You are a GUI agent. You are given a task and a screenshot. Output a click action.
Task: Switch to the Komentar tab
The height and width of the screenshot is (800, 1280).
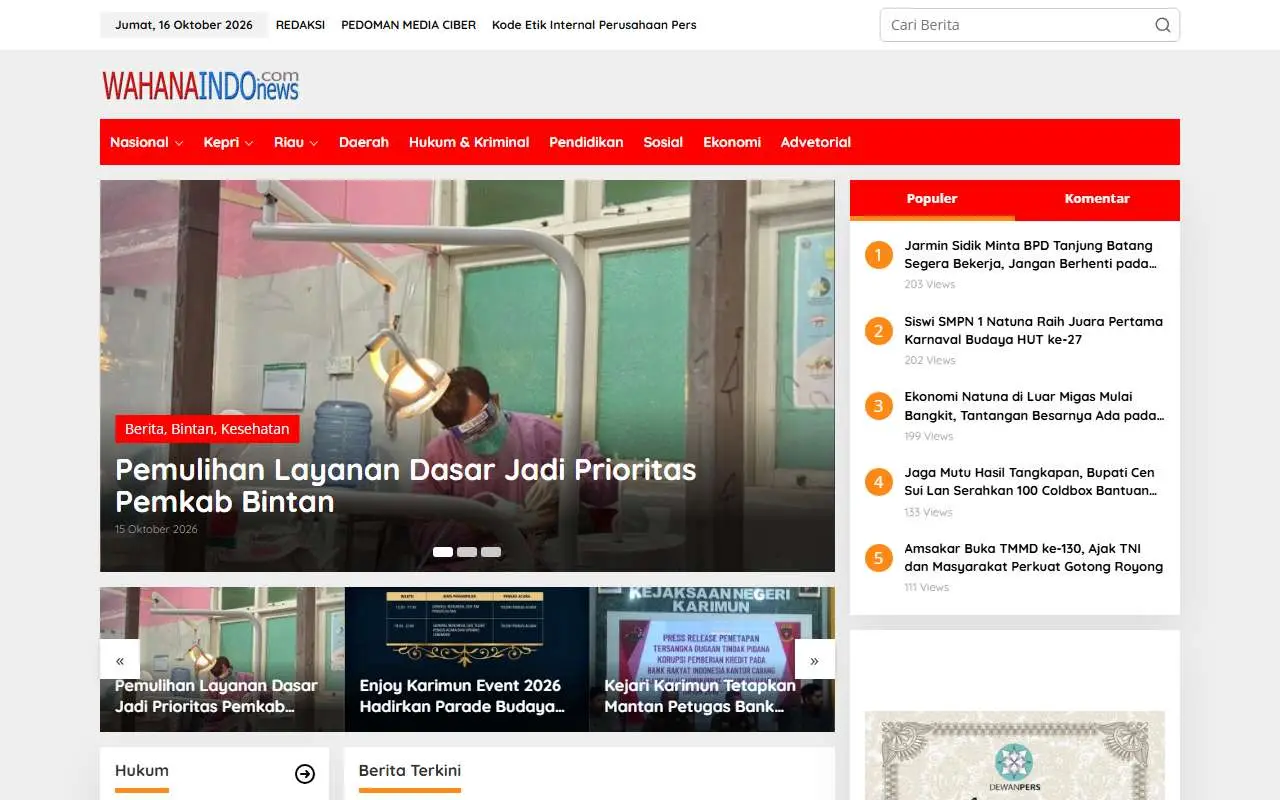1097,199
